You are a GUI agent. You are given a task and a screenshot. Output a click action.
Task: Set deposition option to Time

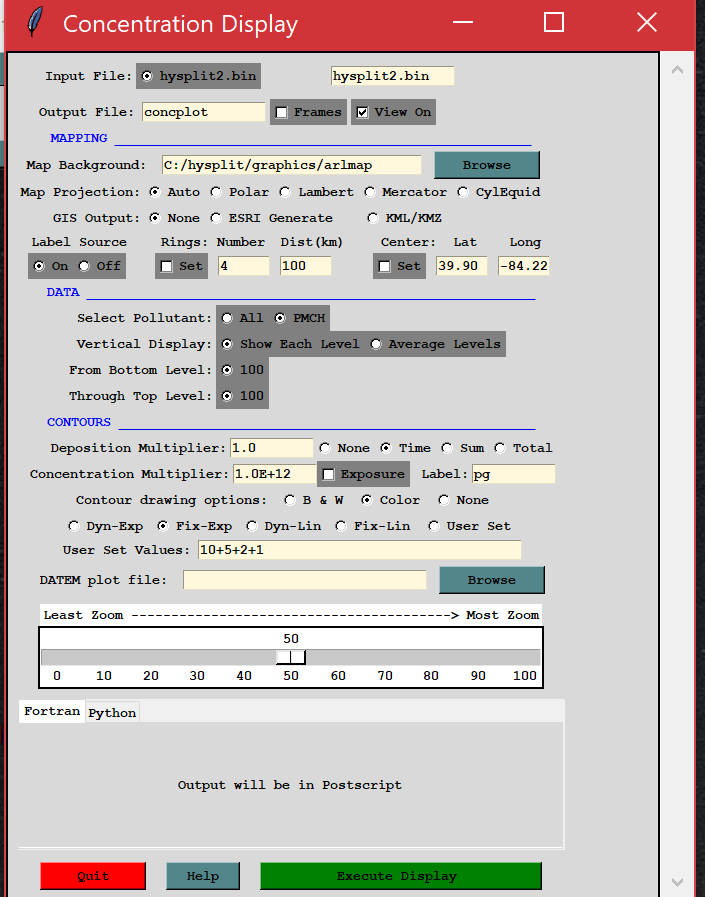pos(386,448)
